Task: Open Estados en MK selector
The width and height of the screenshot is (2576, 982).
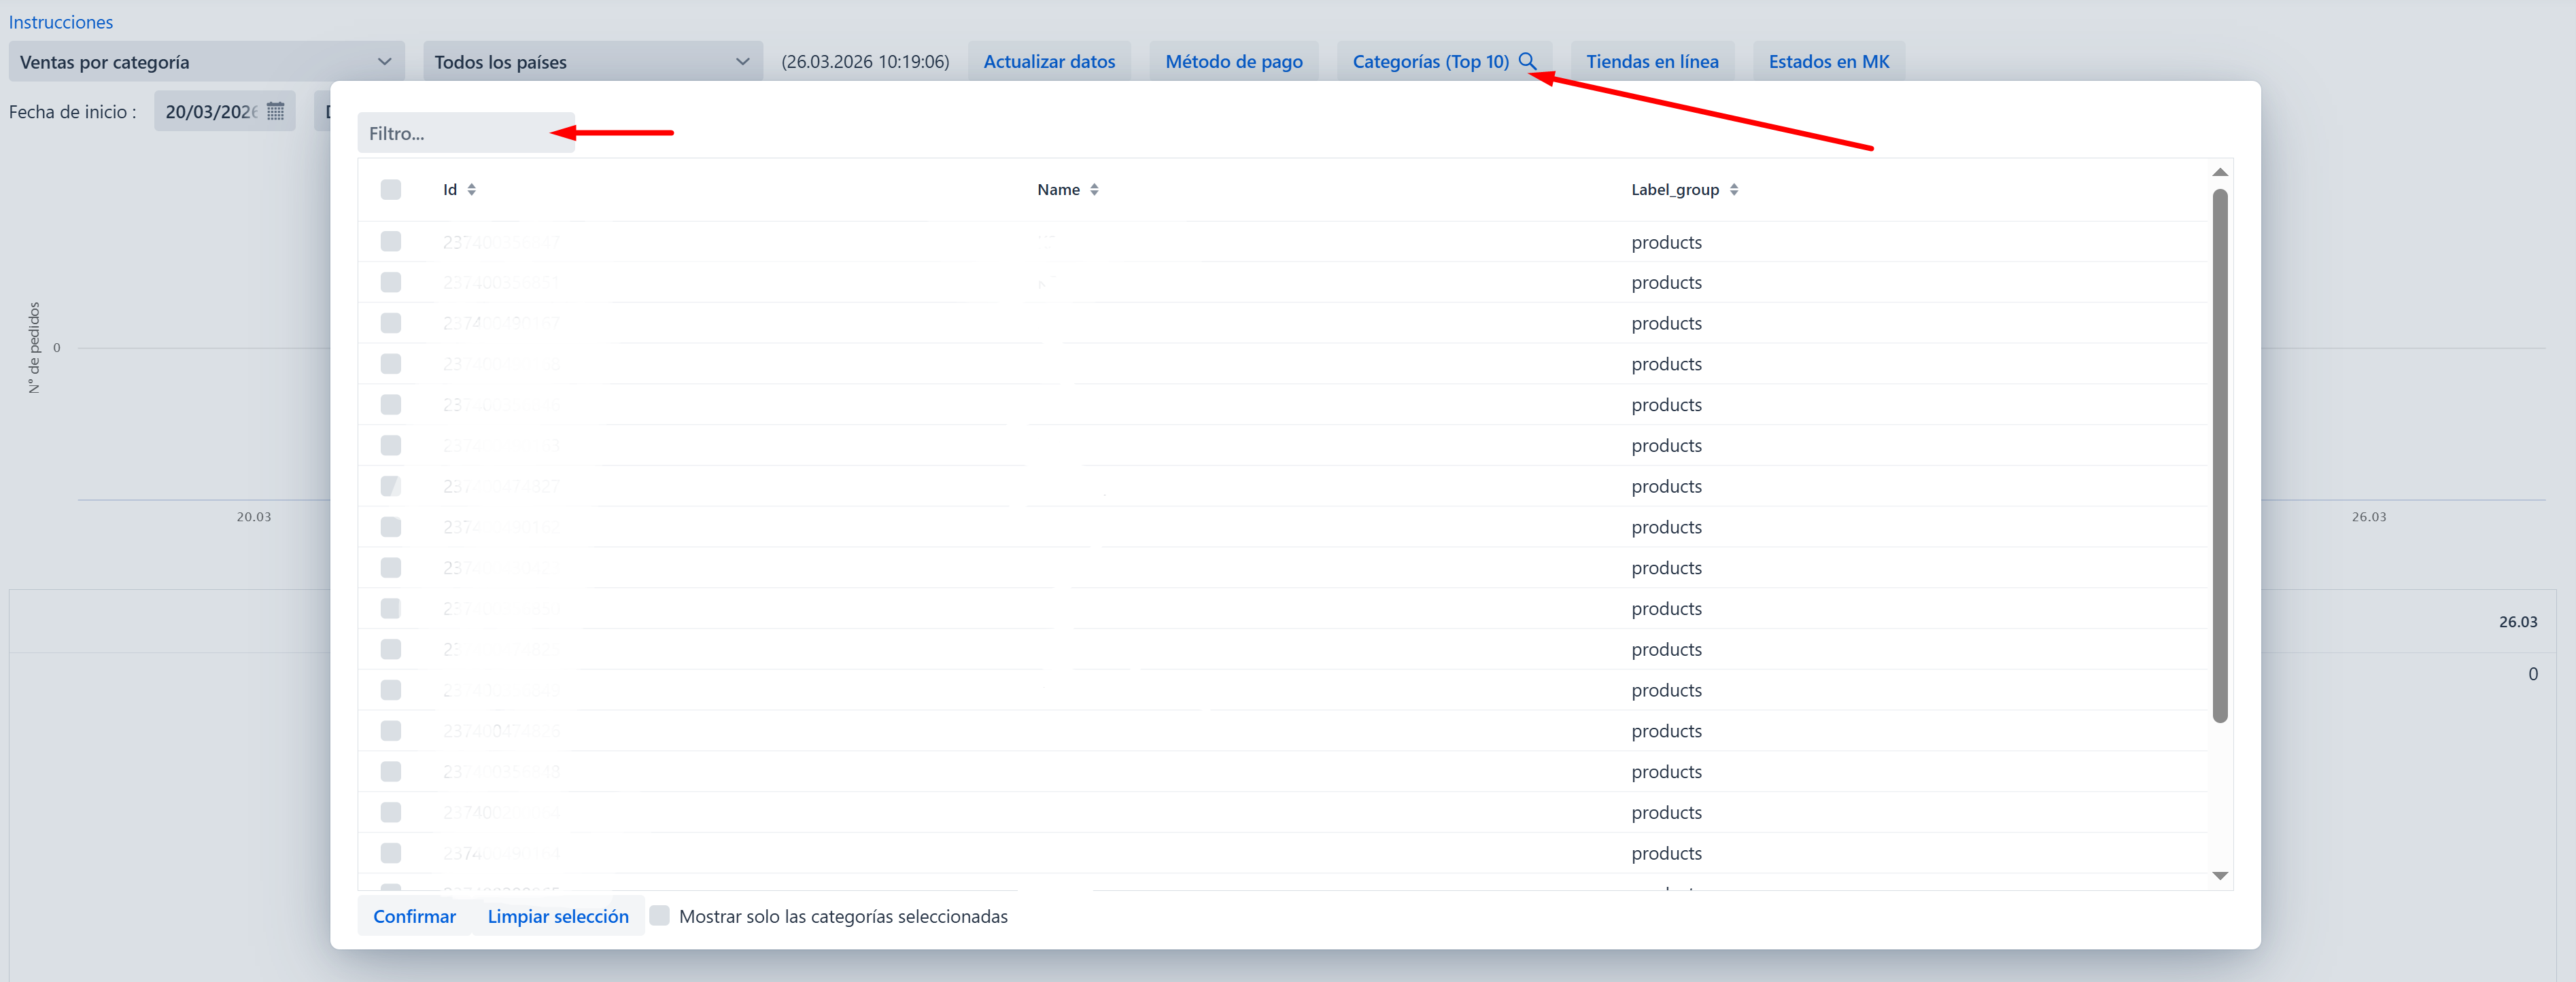Action: click(x=1828, y=61)
